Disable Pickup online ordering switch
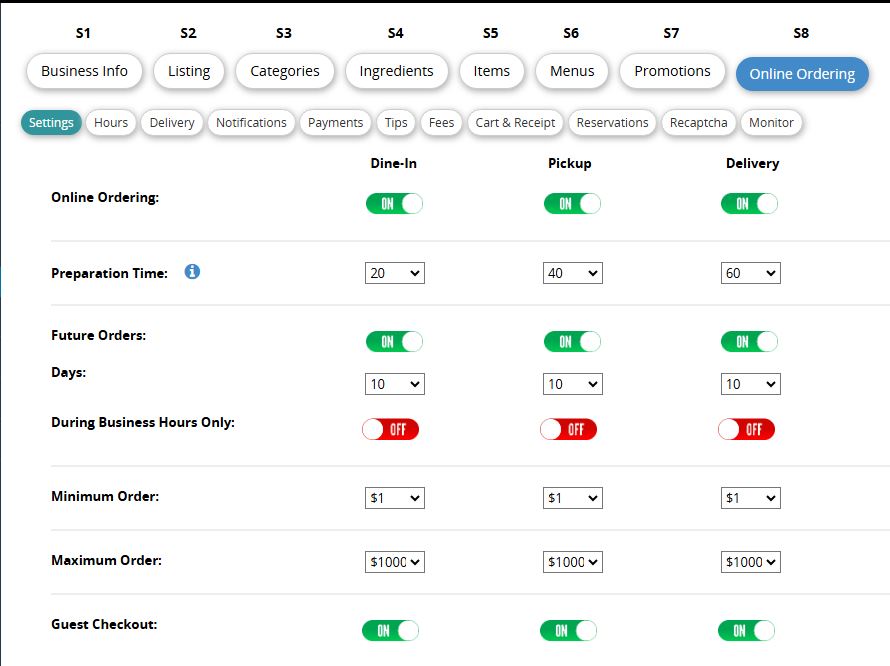This screenshot has width=890, height=666. (x=572, y=203)
